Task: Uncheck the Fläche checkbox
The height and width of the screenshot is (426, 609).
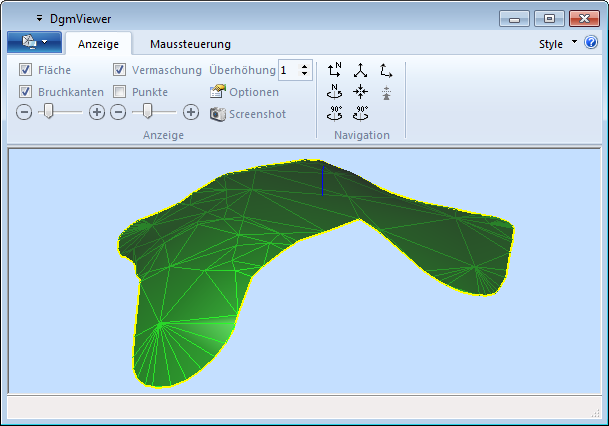Action: pos(26,70)
